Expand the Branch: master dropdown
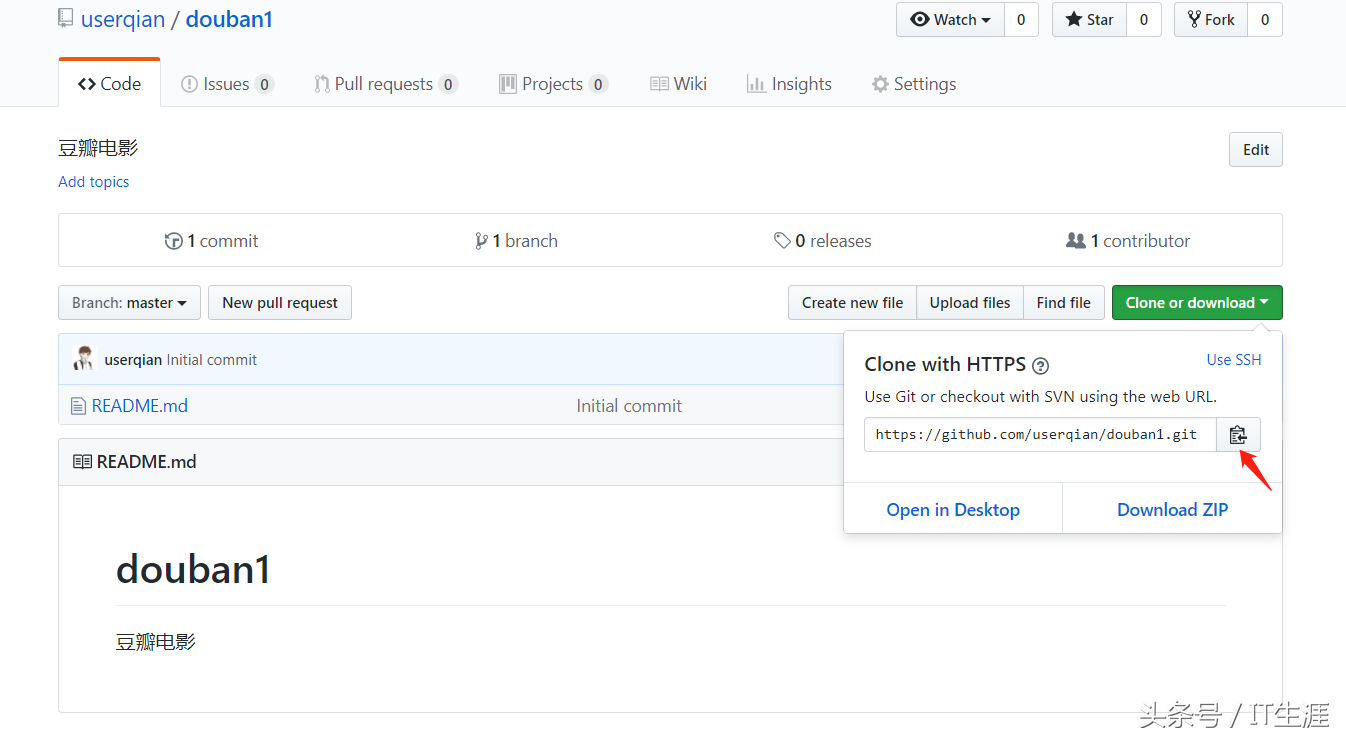Image resolution: width=1346 pixels, height=739 pixels. (129, 303)
